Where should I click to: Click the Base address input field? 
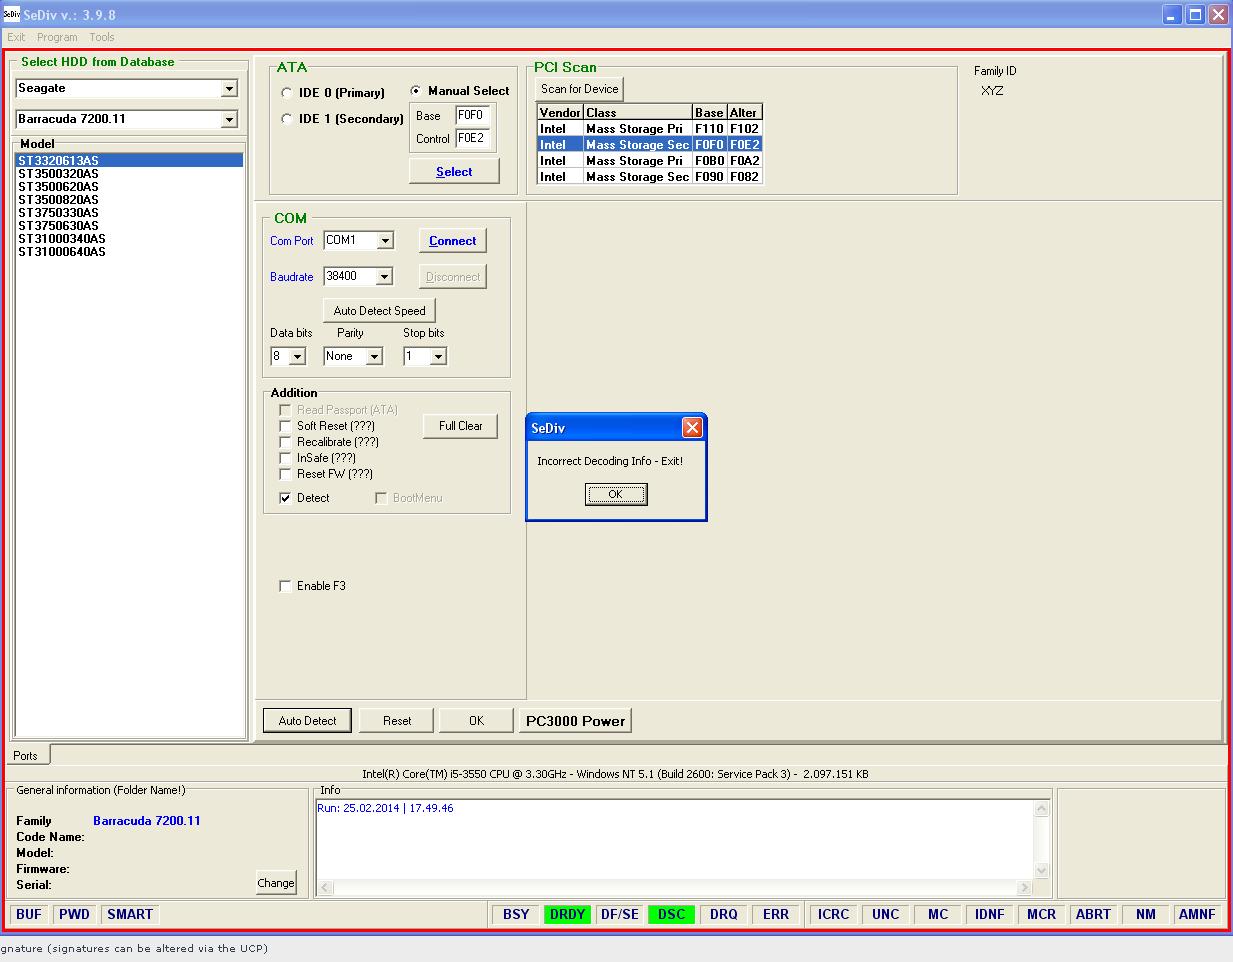pyautogui.click(x=472, y=115)
